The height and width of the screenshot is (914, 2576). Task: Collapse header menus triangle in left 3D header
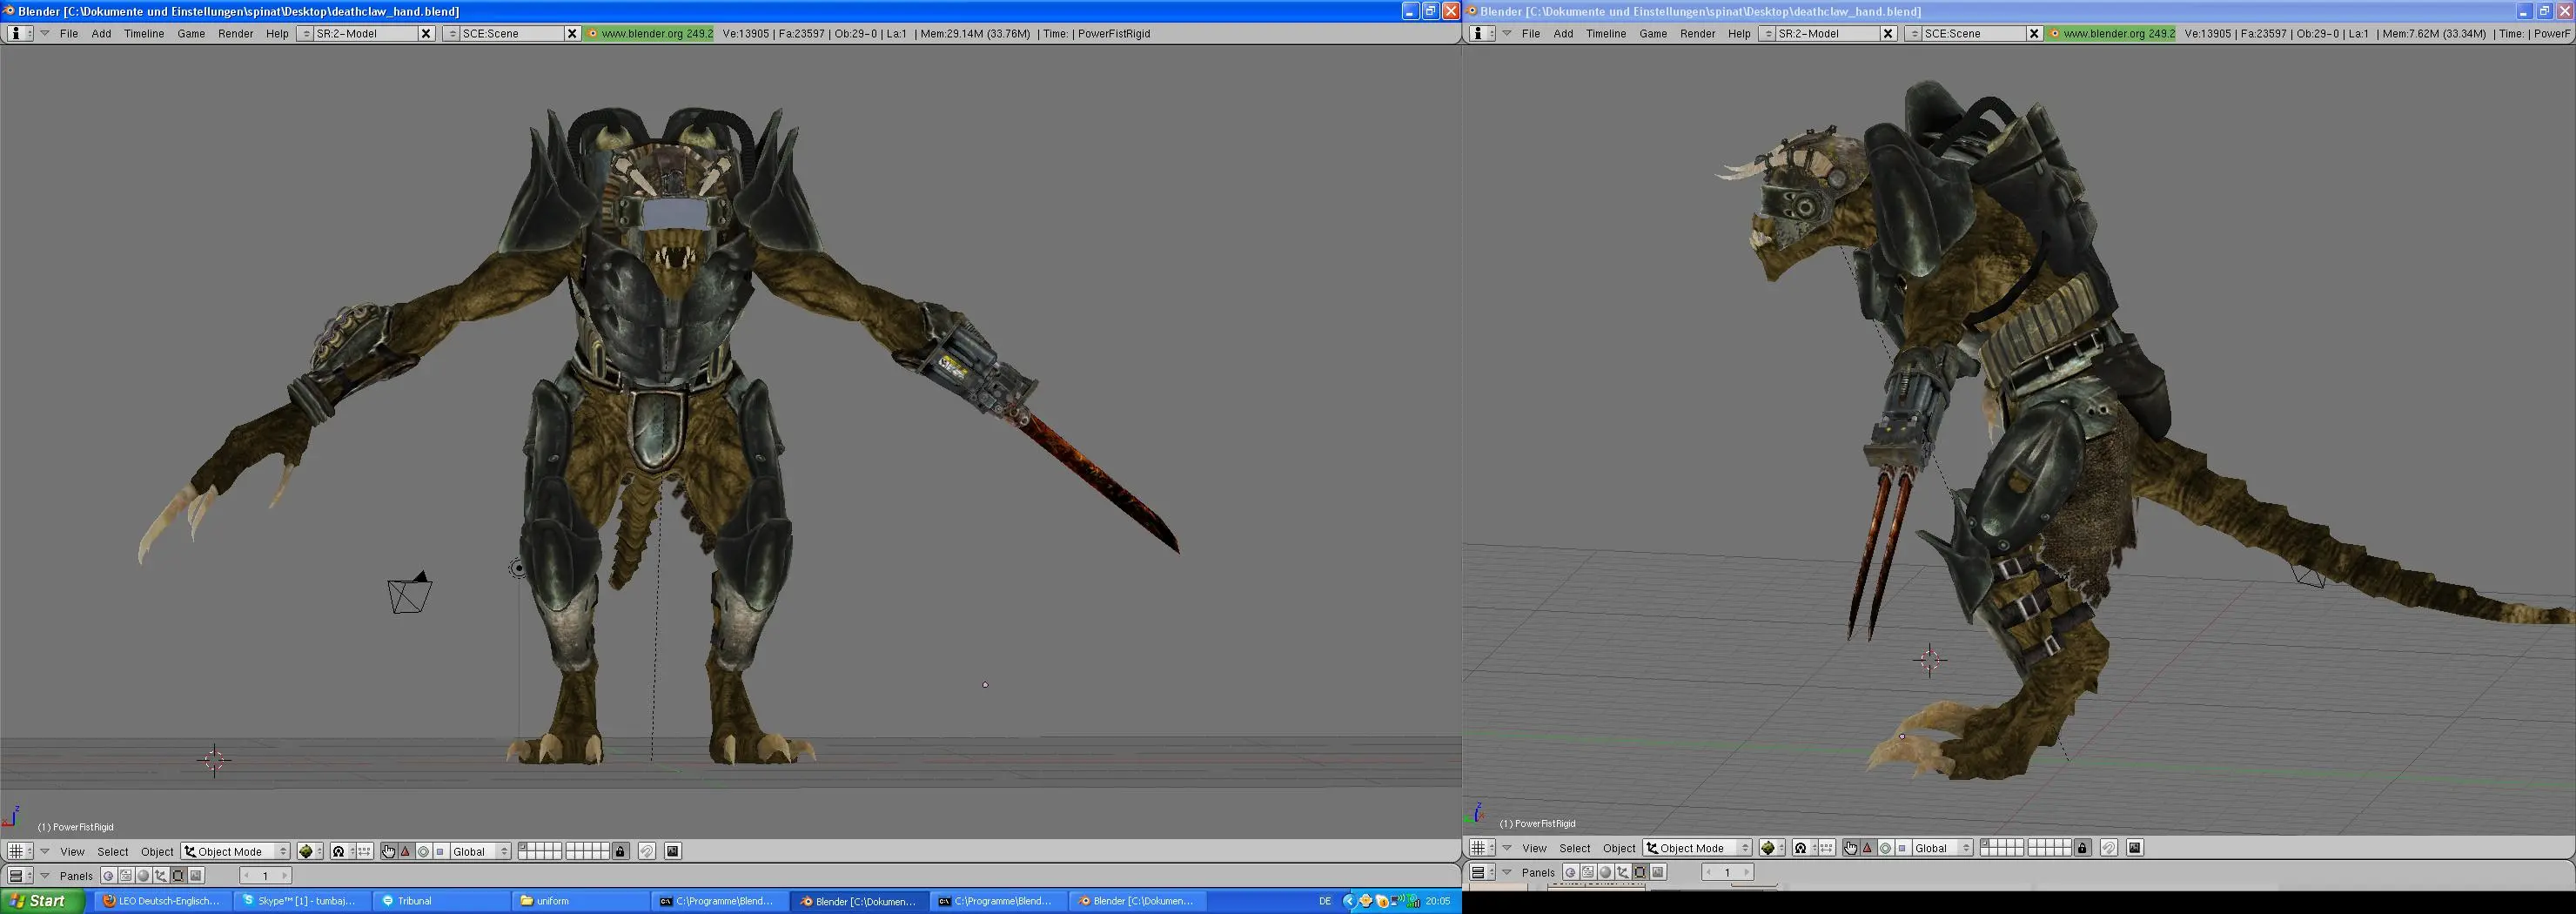pos(45,851)
